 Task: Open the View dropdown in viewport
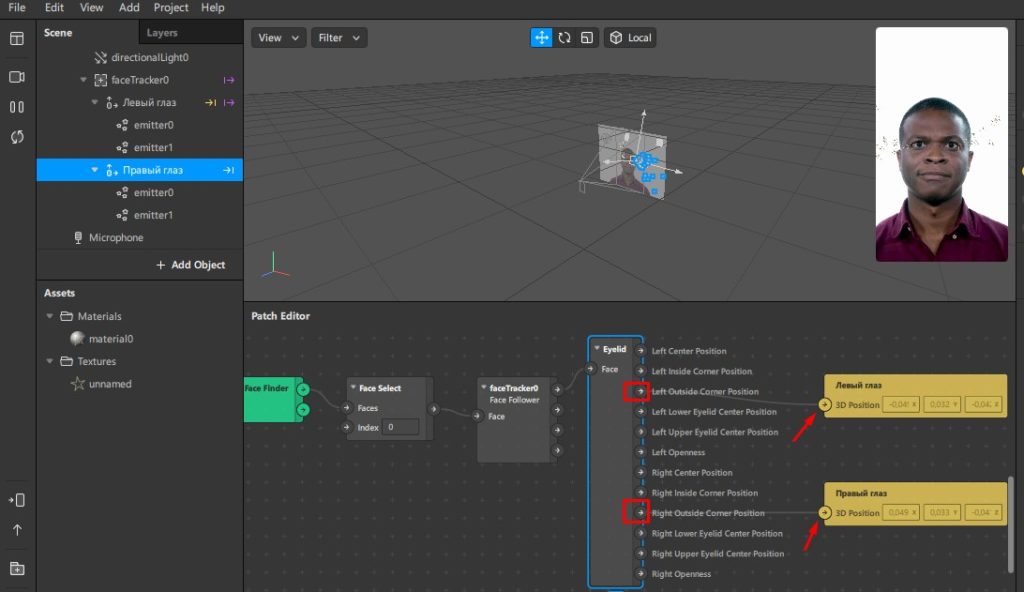(278, 38)
